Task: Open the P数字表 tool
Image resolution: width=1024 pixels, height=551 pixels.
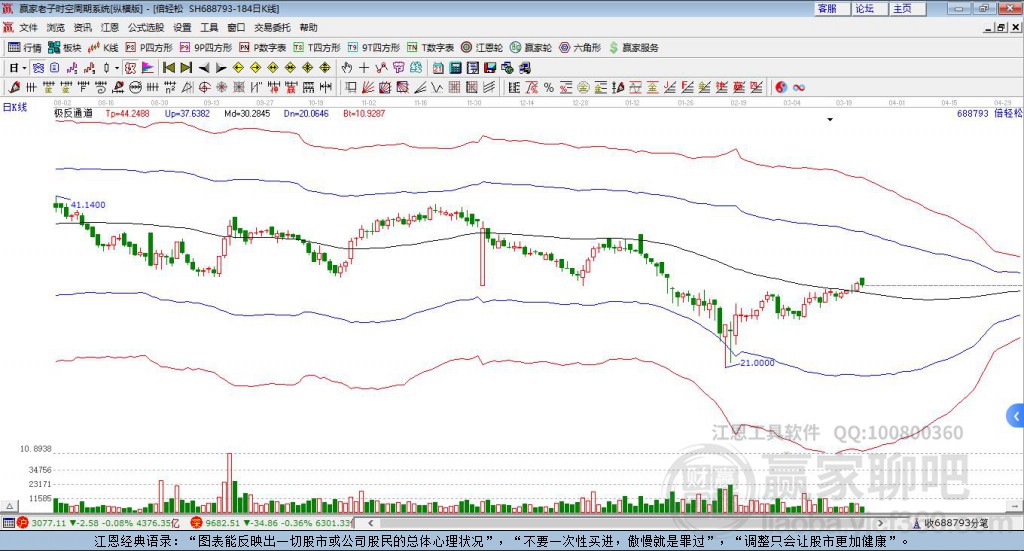Action: (x=263, y=48)
